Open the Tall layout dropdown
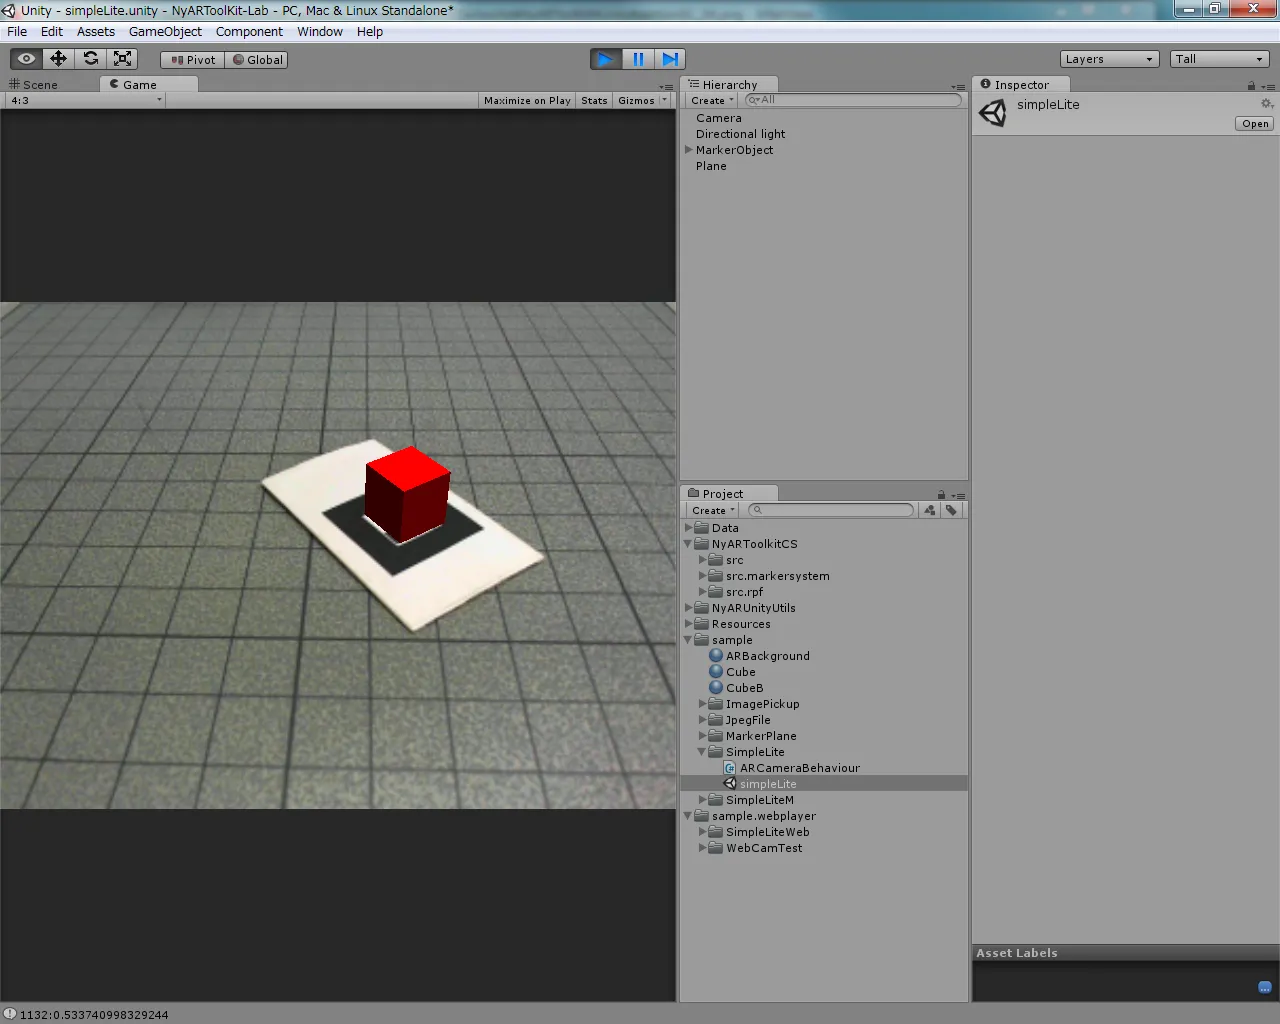The image size is (1280, 1024). tap(1219, 59)
